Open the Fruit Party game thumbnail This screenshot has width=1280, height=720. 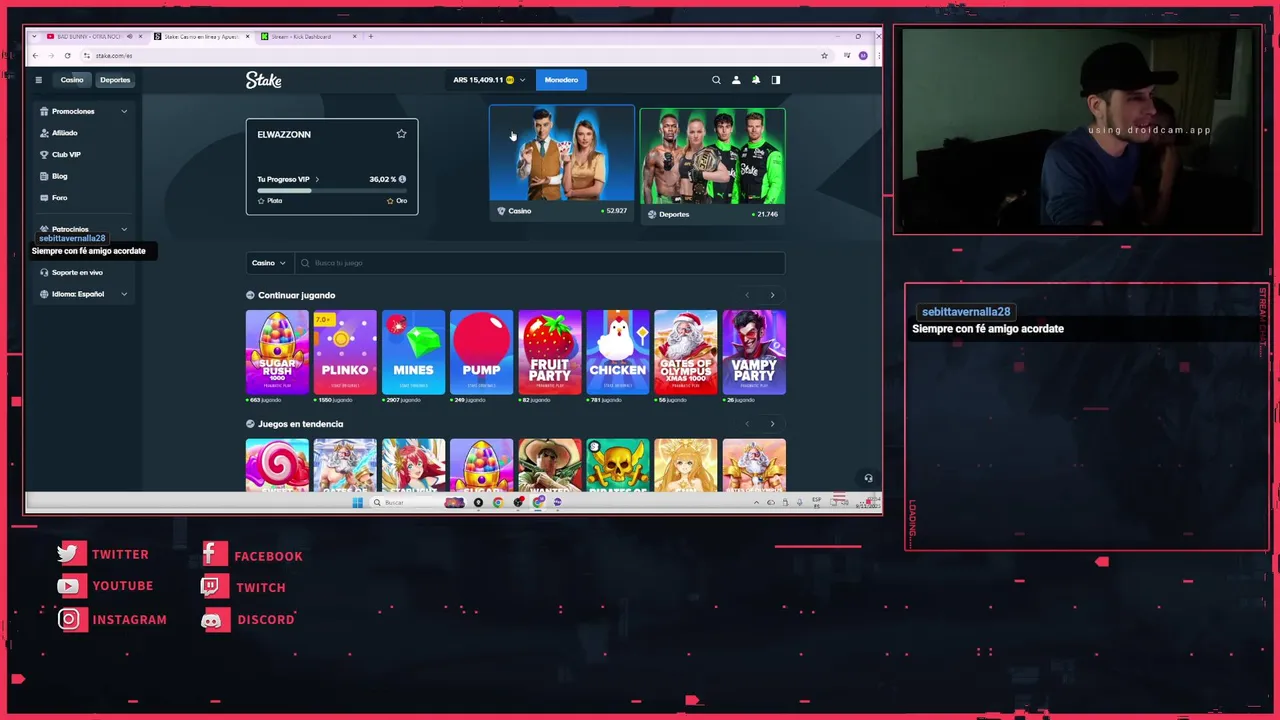549,352
